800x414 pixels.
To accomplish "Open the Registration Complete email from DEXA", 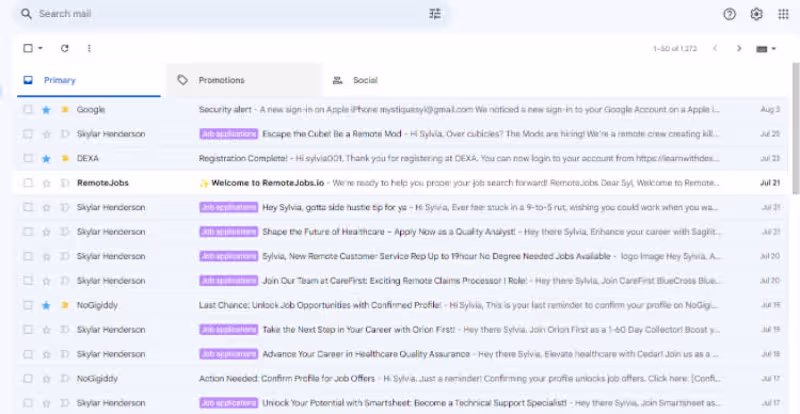I will [401, 158].
